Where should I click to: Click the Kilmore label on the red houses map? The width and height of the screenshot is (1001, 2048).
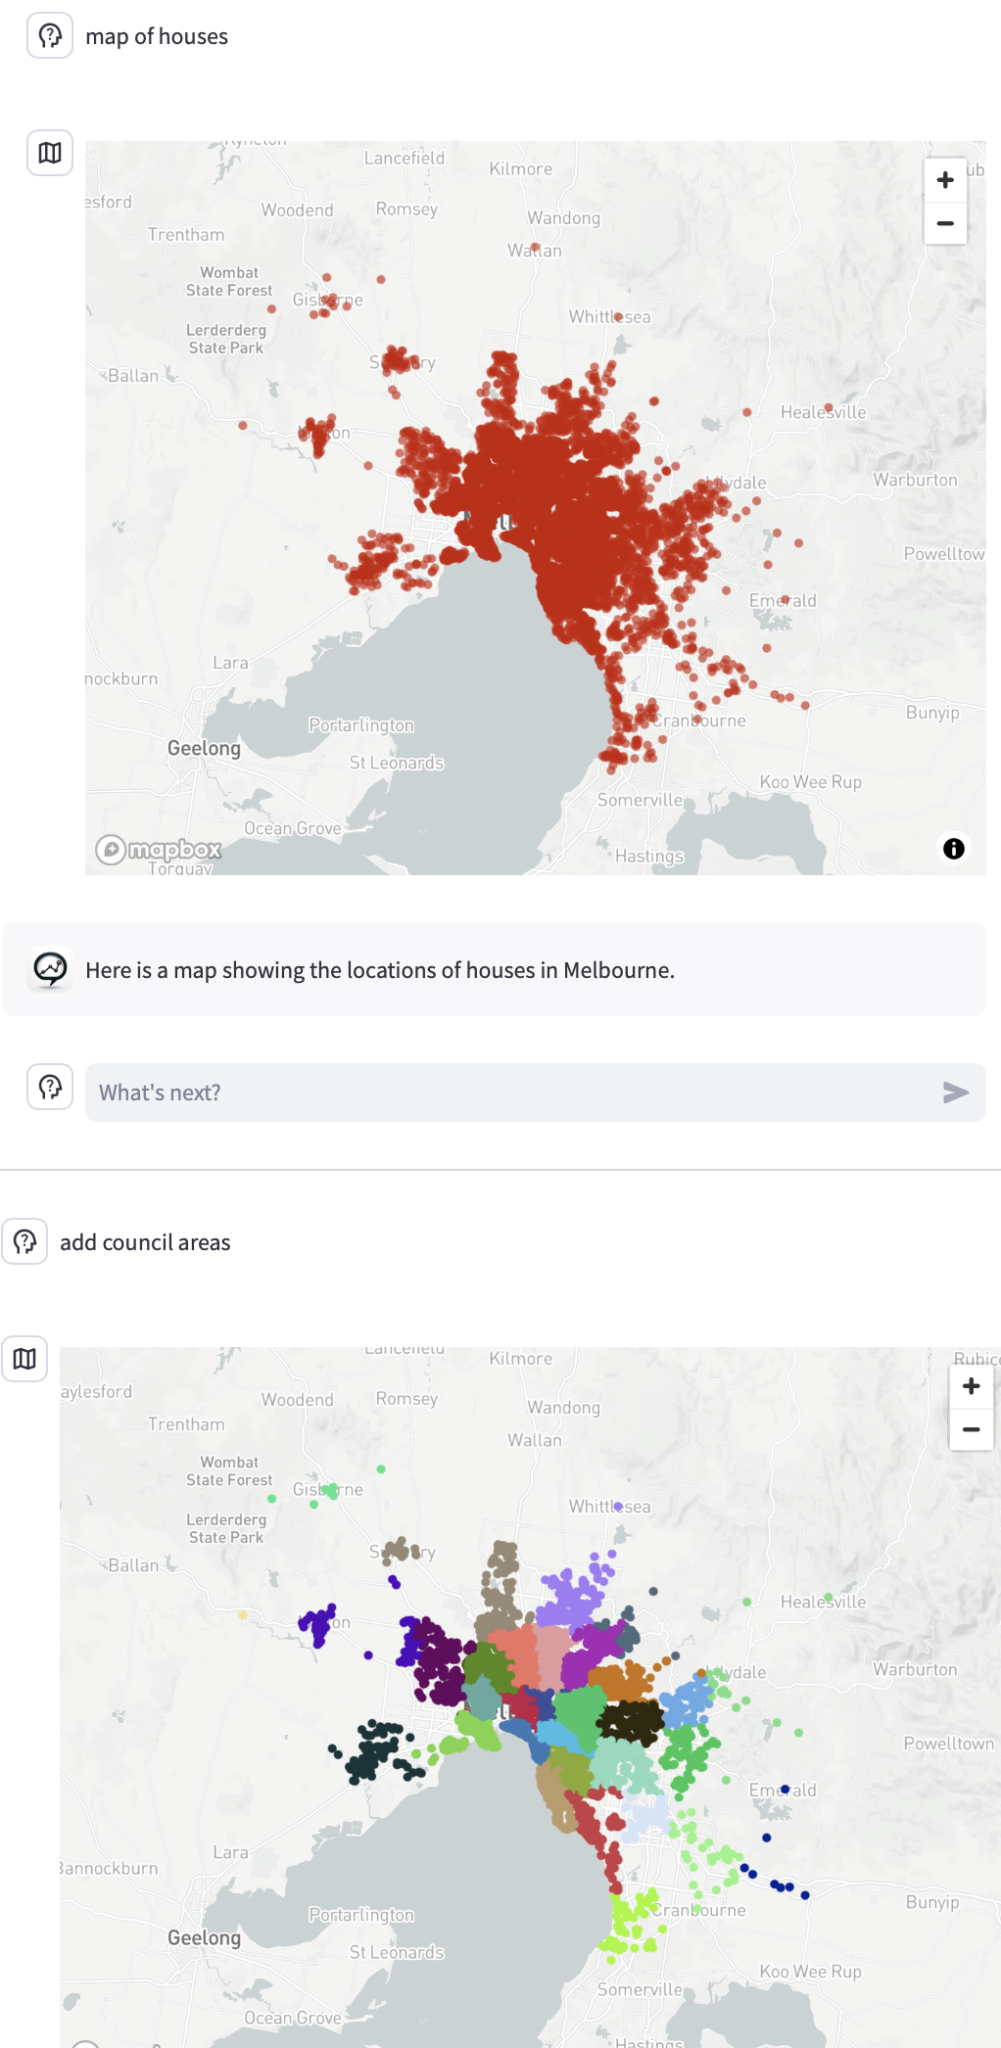pyautogui.click(x=520, y=169)
